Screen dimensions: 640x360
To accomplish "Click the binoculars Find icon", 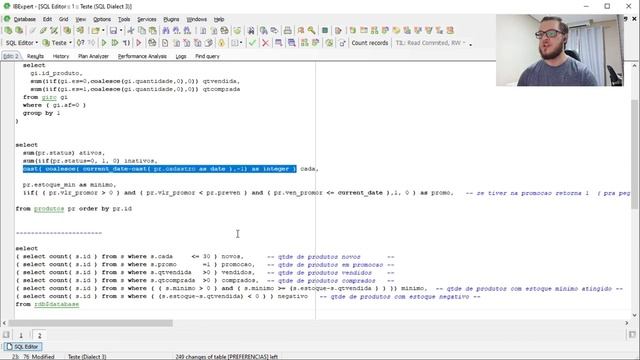I will 166,31.
